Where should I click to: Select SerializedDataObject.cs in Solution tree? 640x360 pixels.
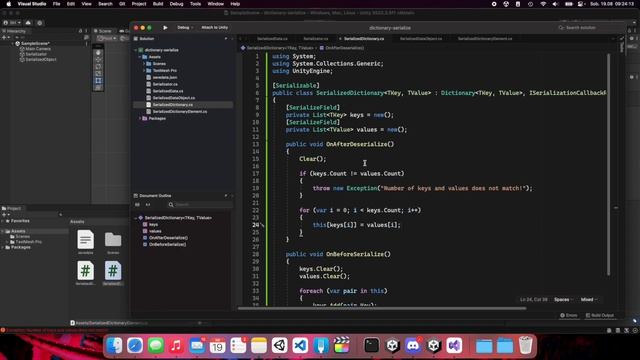[173, 98]
